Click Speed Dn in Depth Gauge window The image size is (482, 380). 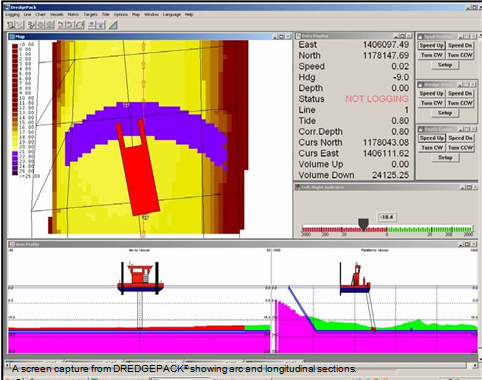[x=460, y=138]
